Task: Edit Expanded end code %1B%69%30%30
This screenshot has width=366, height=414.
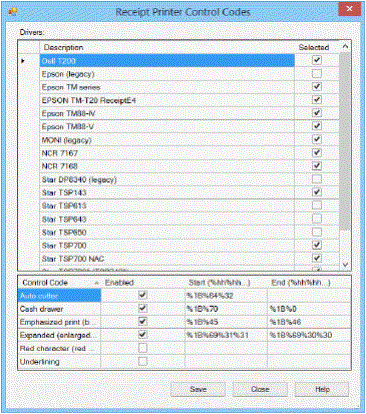Action: 309,335
